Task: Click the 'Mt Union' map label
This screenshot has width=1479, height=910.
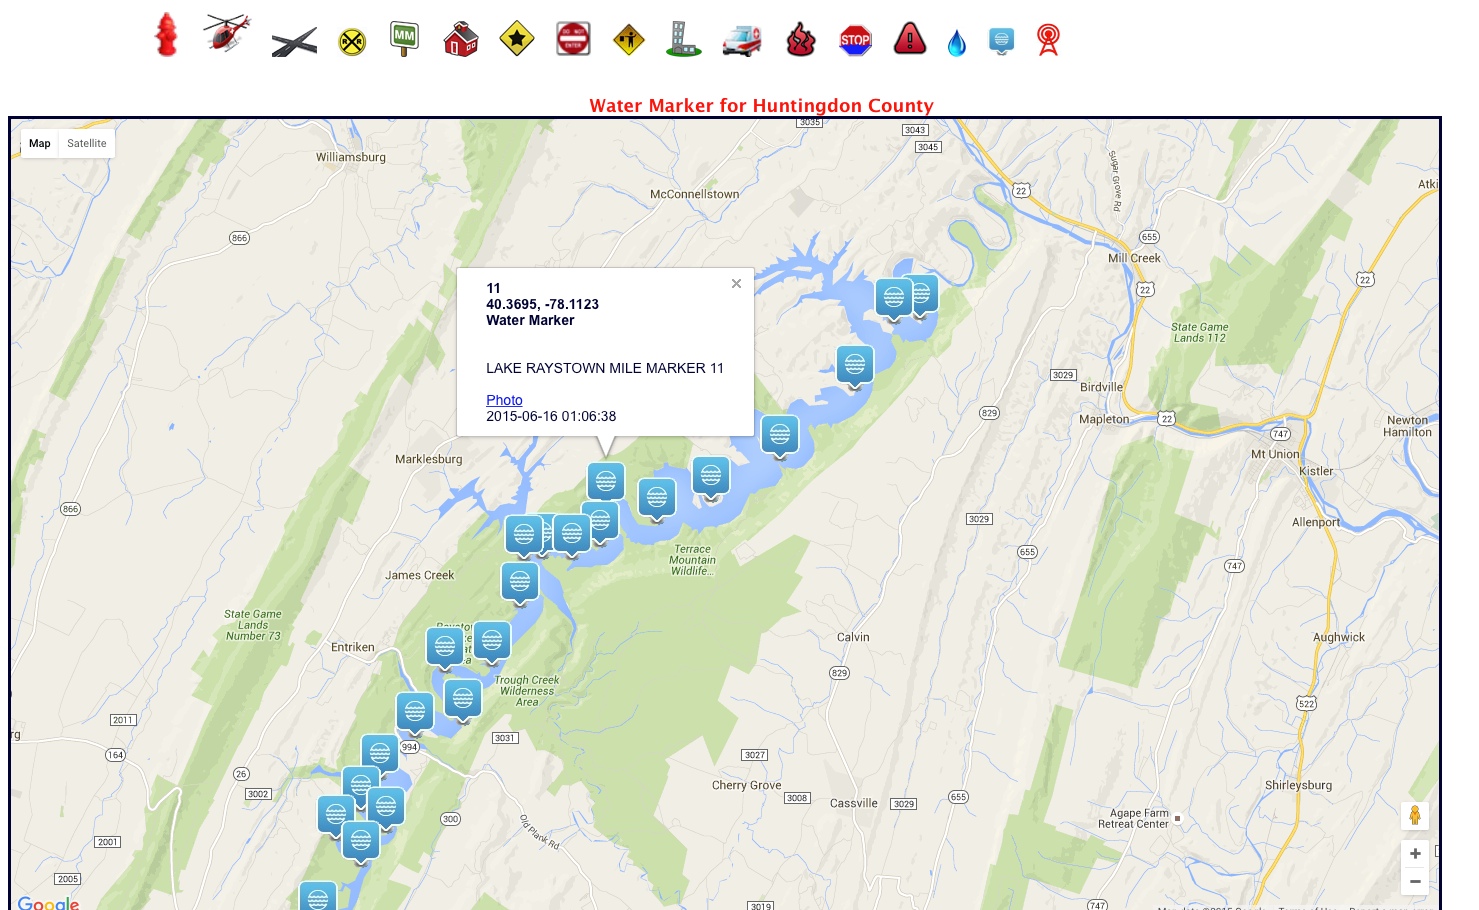Action: coord(1275,454)
